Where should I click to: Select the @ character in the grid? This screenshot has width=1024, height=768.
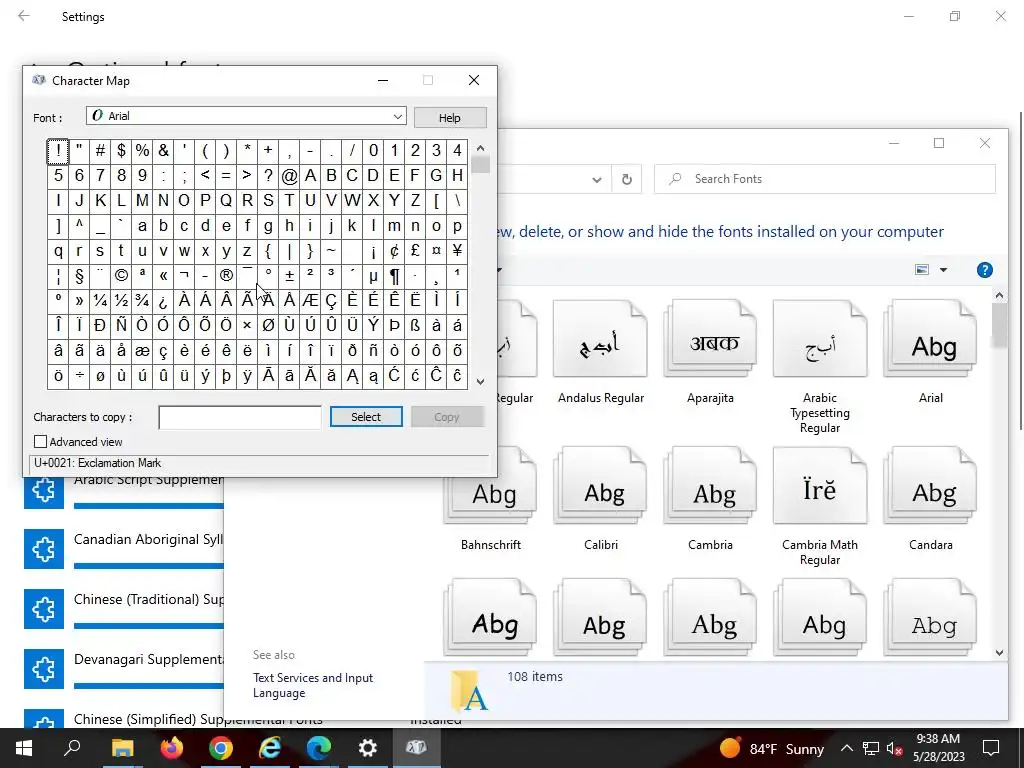pos(289,176)
